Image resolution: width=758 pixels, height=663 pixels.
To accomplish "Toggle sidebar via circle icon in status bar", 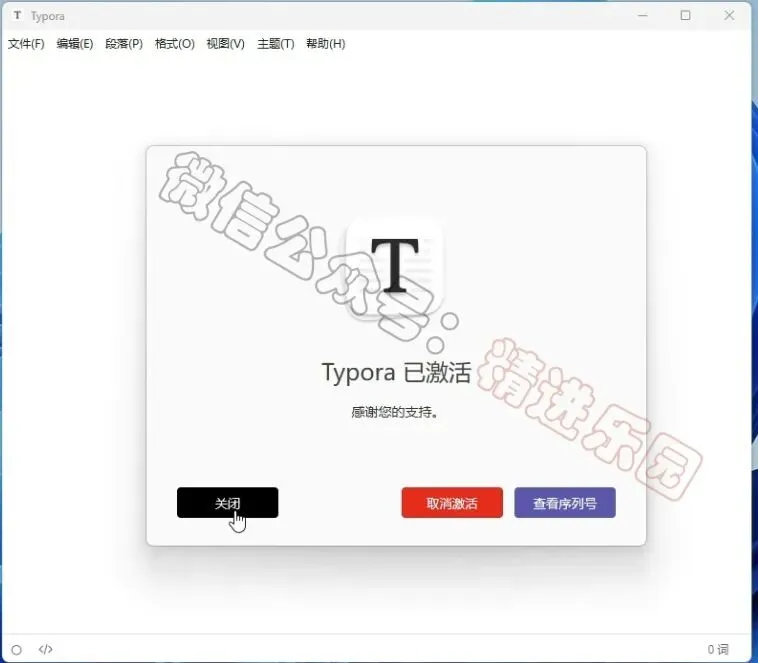I will (16, 649).
